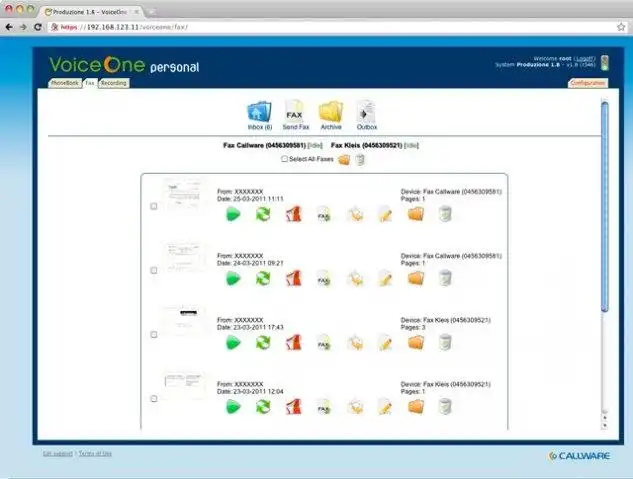Archive the 23-03-2011 12:04 fax with orange folder
The image size is (633, 479).
[x=415, y=407]
